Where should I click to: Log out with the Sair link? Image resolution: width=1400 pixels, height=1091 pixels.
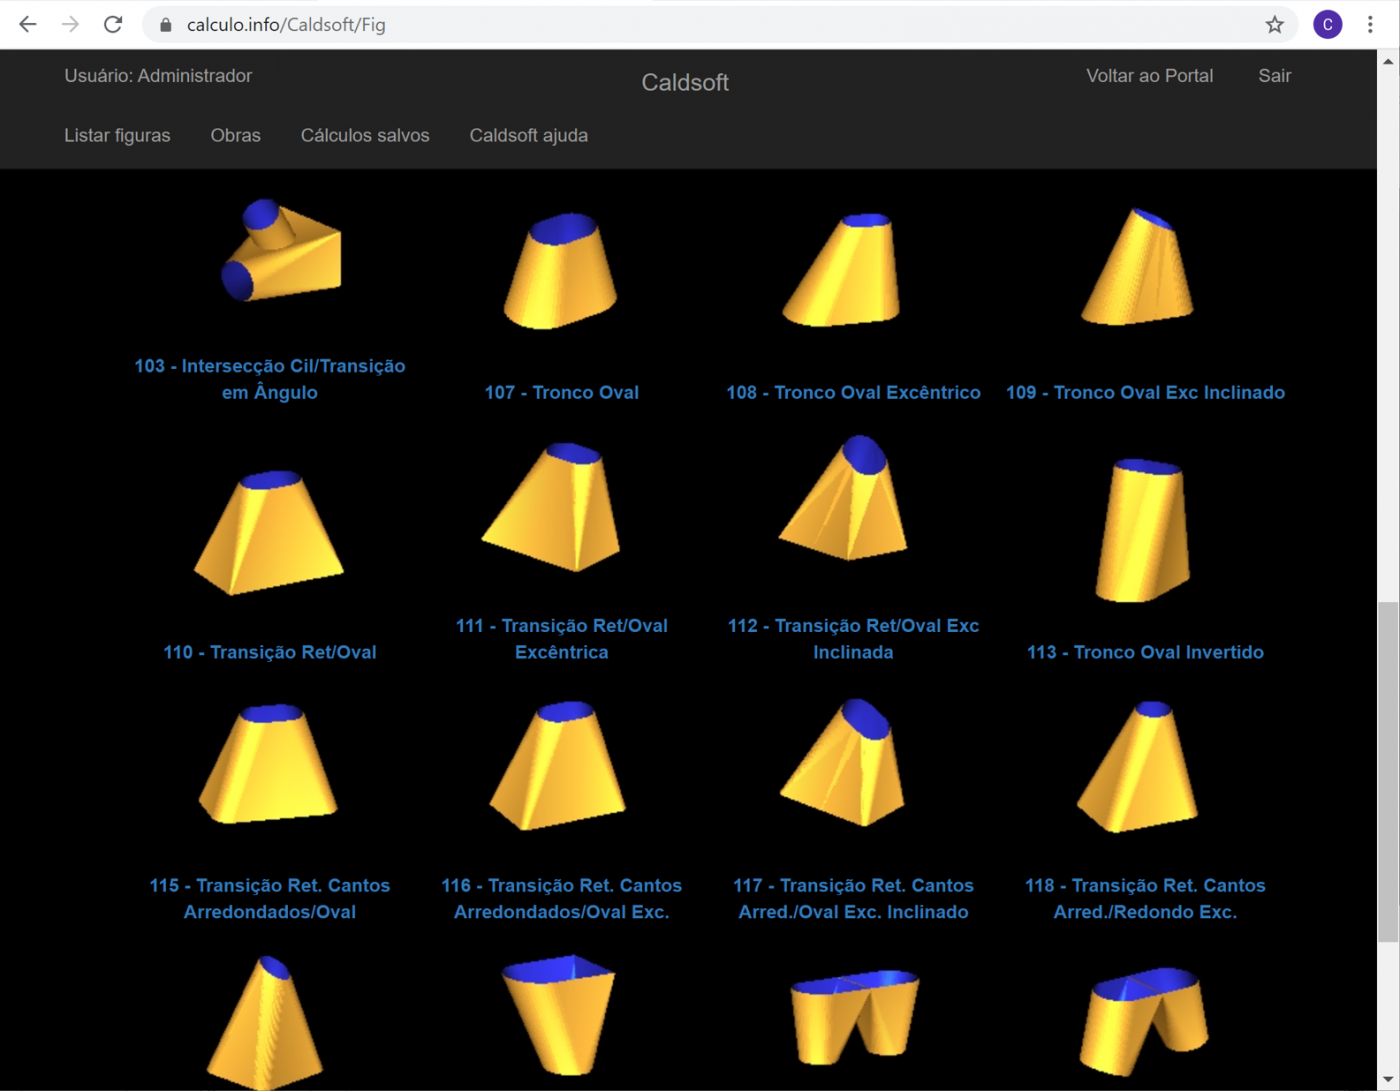pyautogui.click(x=1274, y=76)
